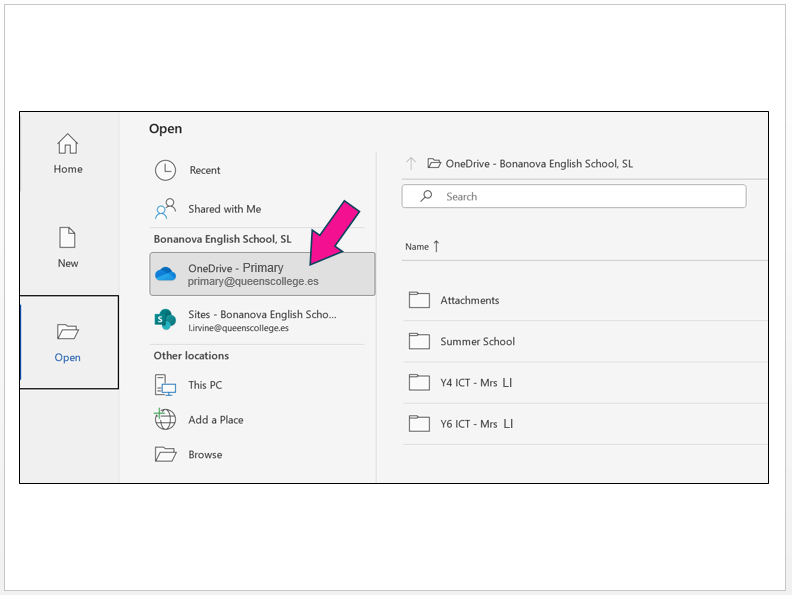792x595 pixels.
Task: Open the Y4 ICT folder
Action: tap(476, 382)
